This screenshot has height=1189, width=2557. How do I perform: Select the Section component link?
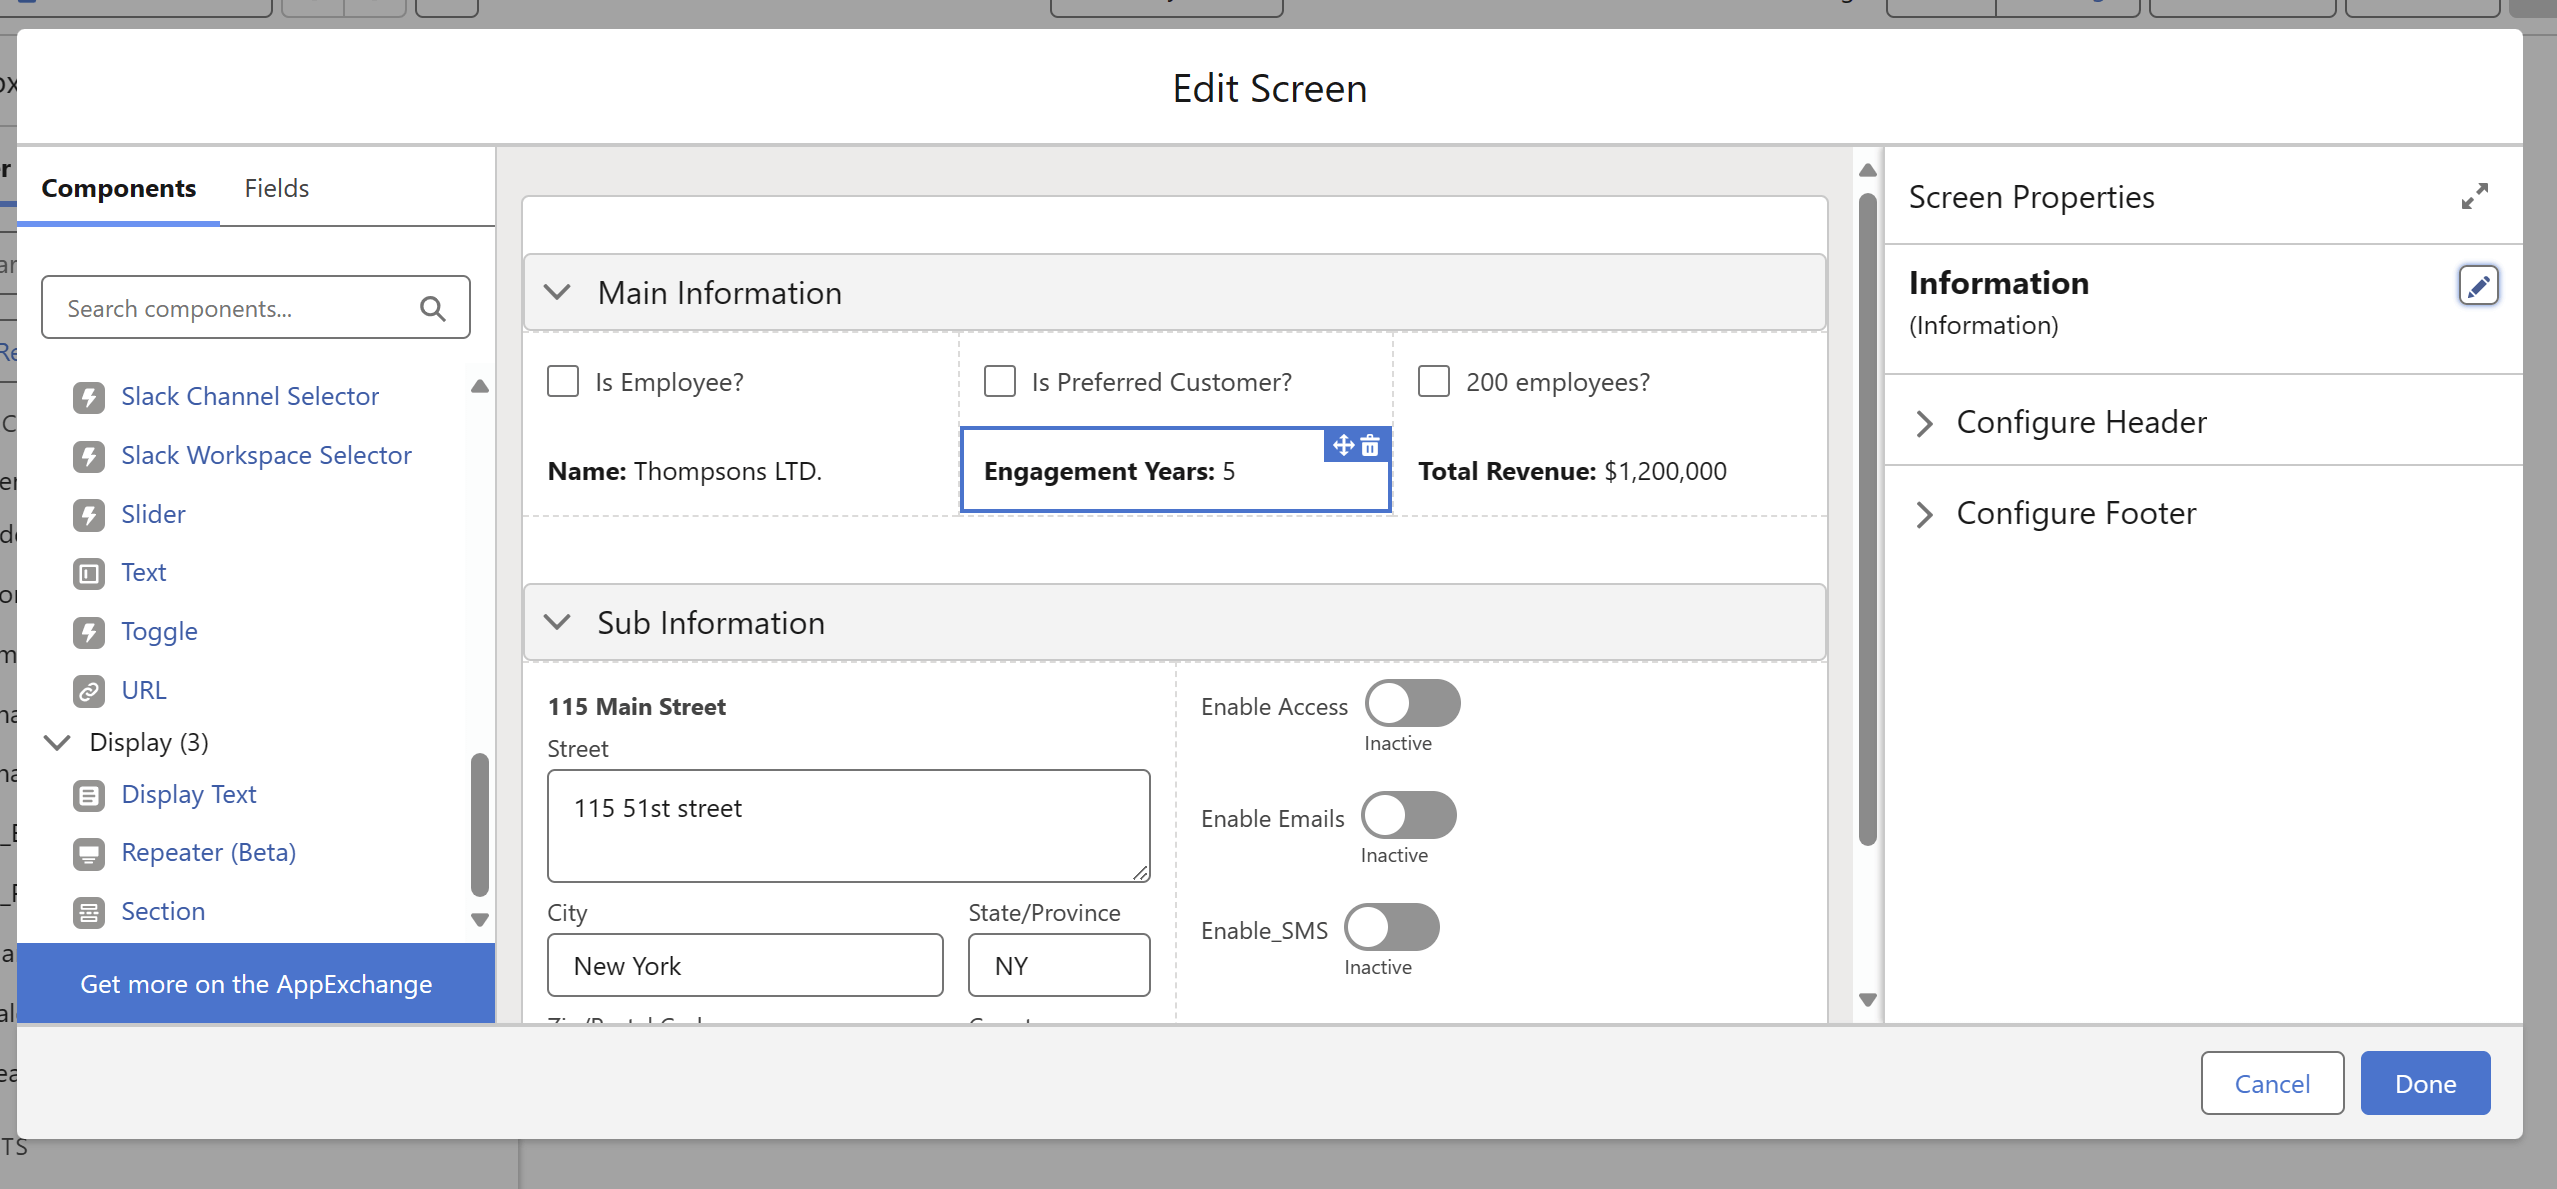tap(163, 912)
